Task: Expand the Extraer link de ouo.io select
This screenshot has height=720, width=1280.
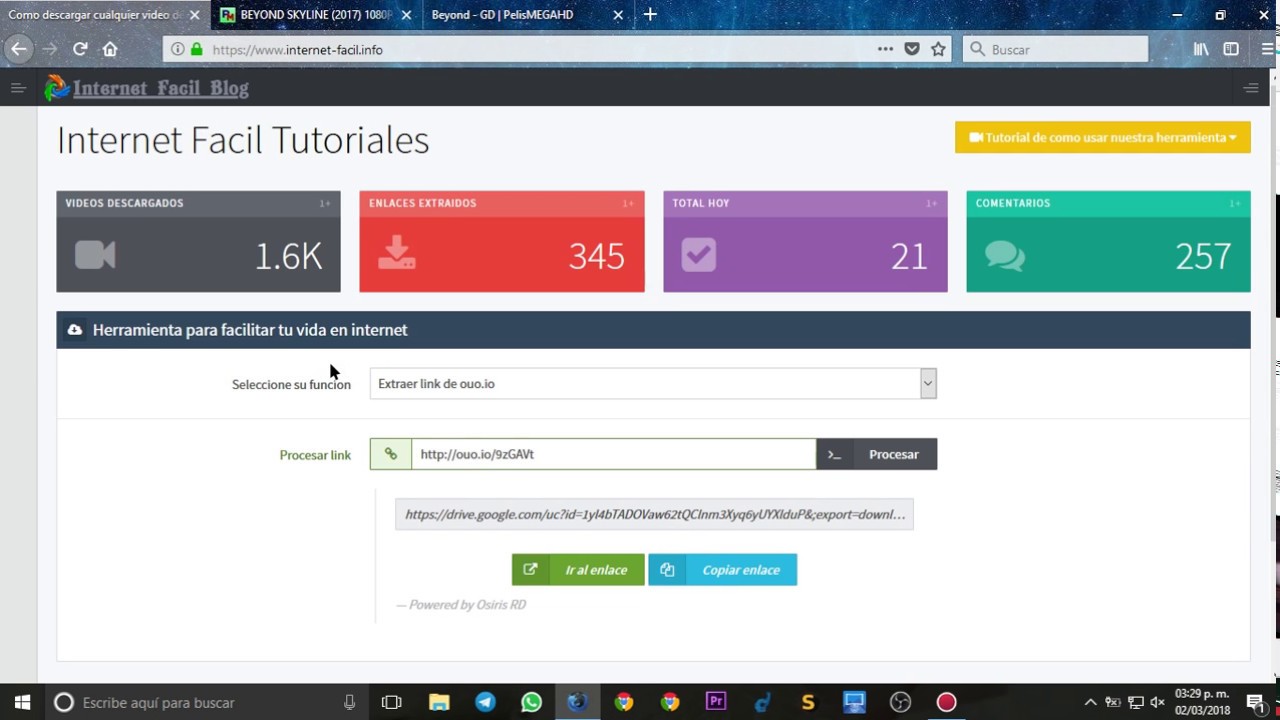Action: [x=653, y=384]
